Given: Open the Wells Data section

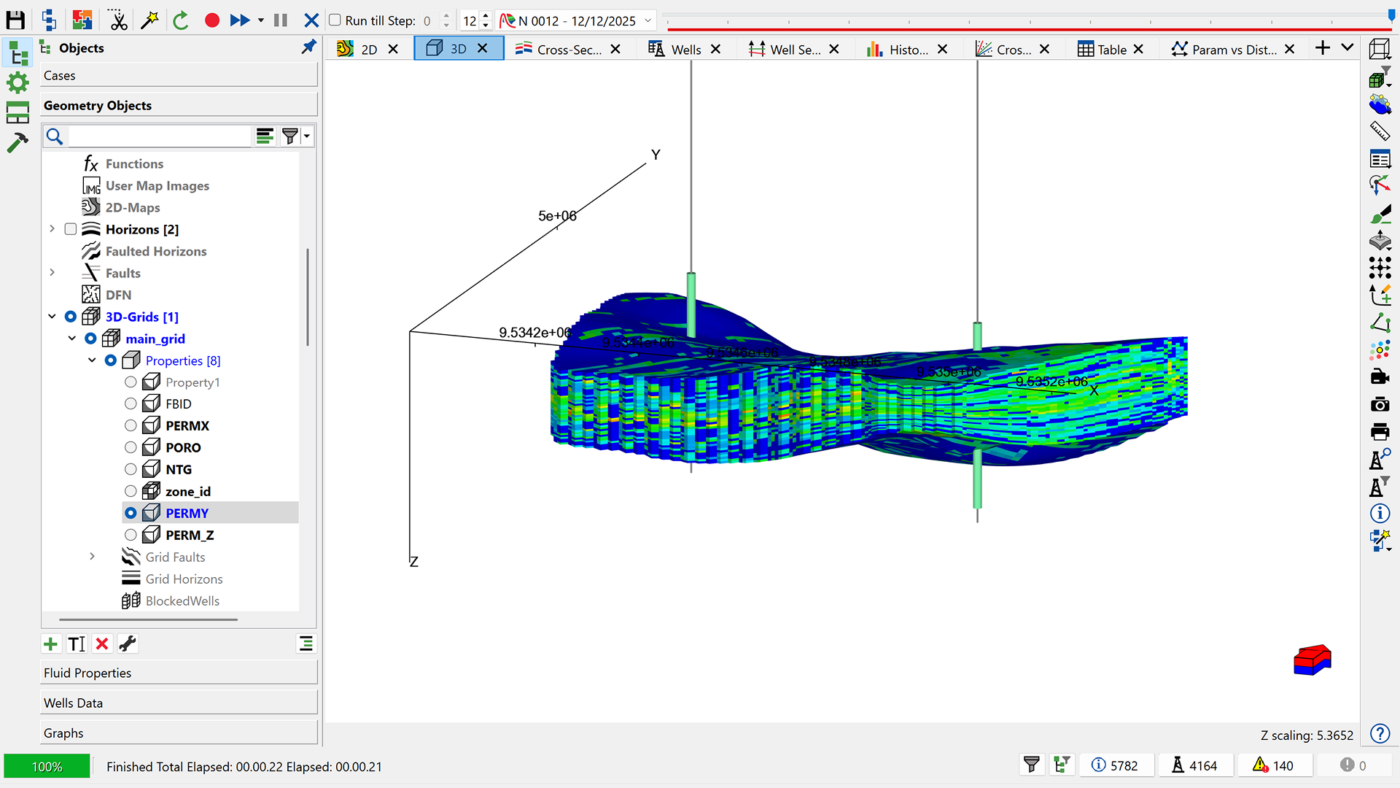Looking at the screenshot, I should point(179,703).
